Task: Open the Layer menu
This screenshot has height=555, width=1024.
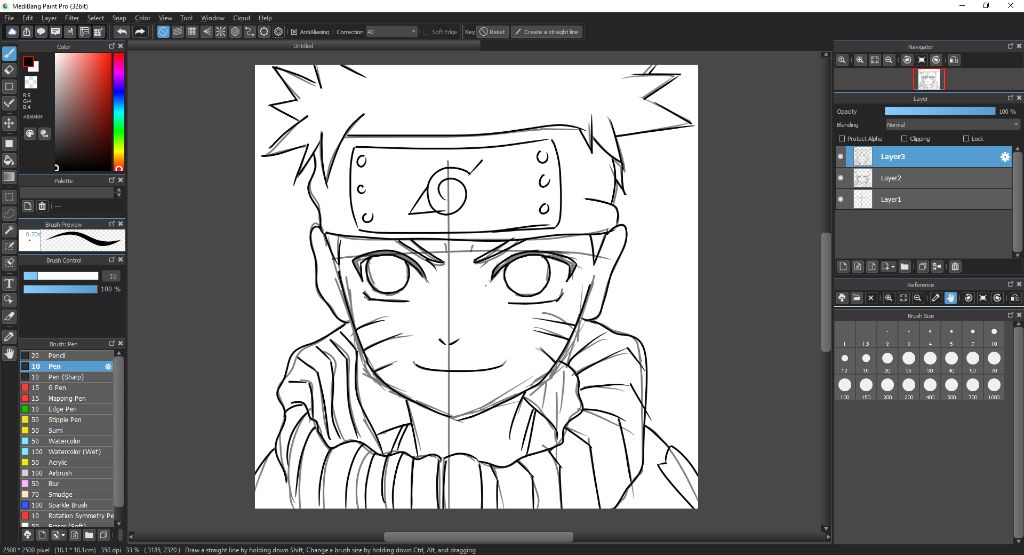Action: tap(49, 18)
